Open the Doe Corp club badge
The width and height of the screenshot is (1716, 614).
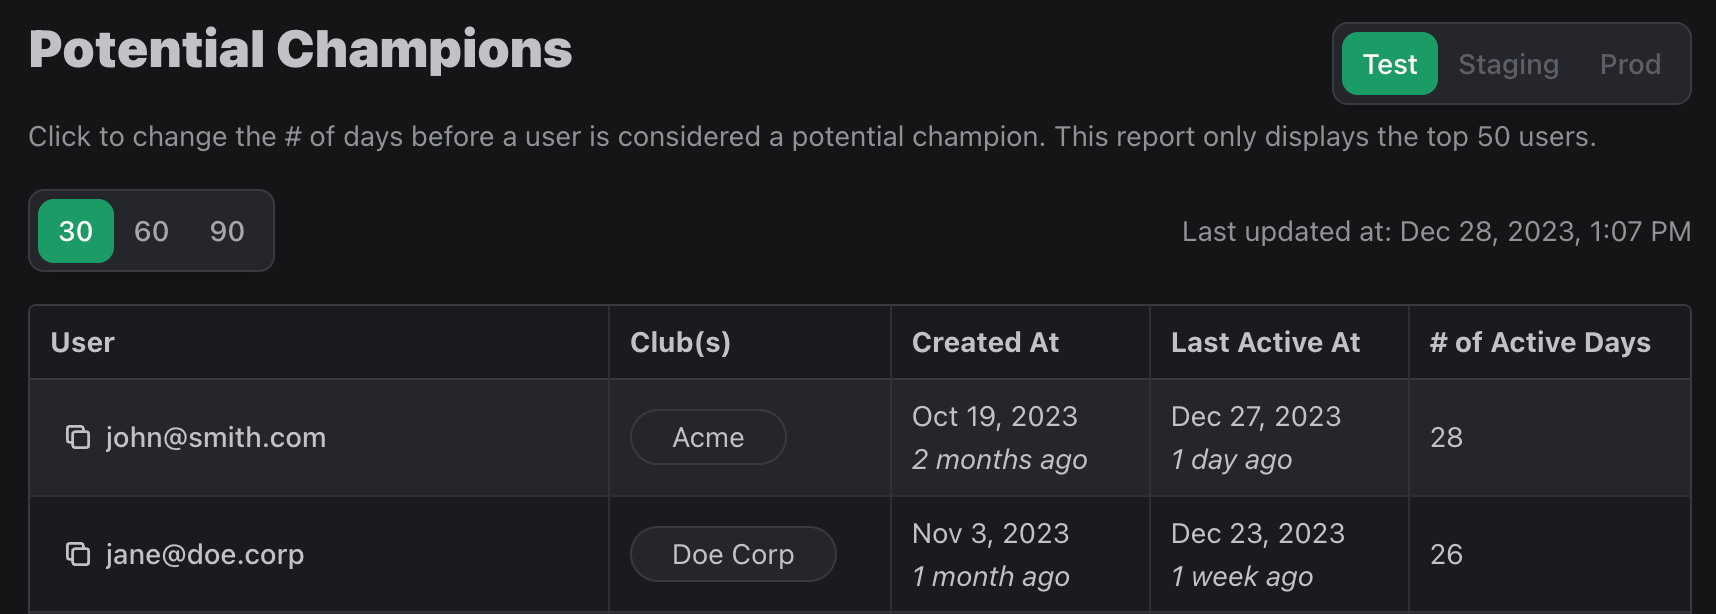coord(733,554)
